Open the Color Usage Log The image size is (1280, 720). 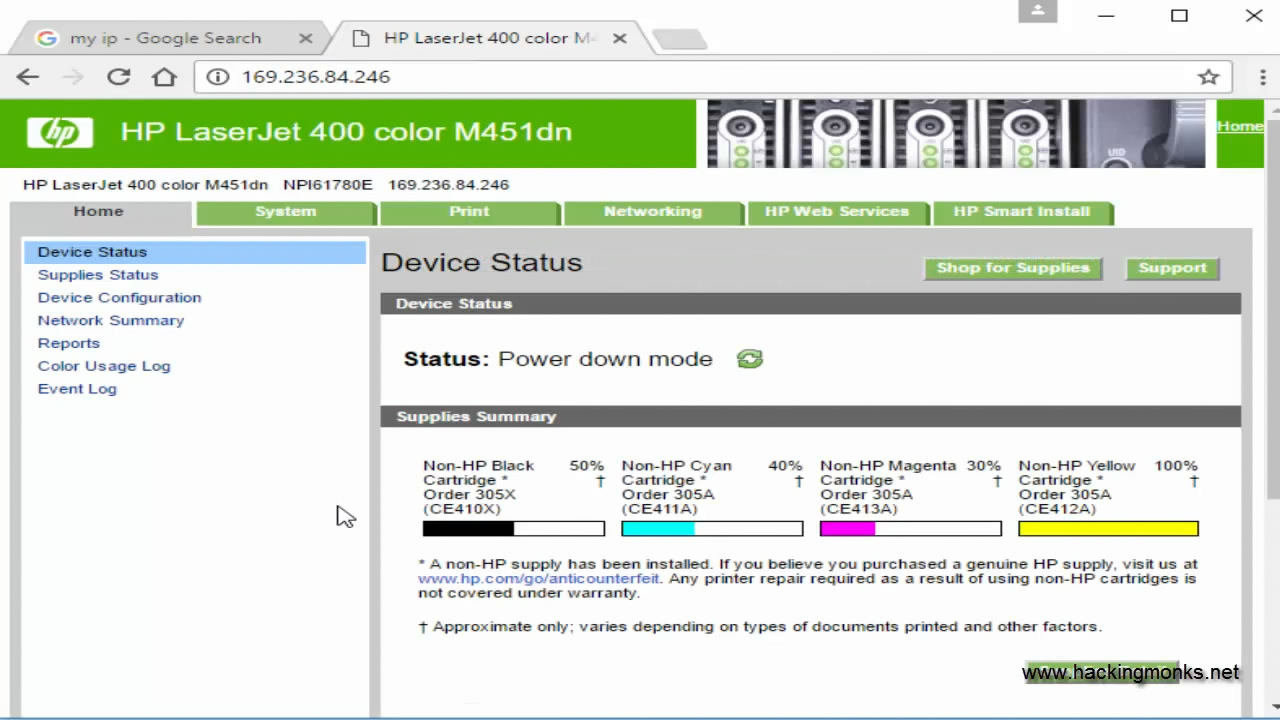(x=104, y=366)
